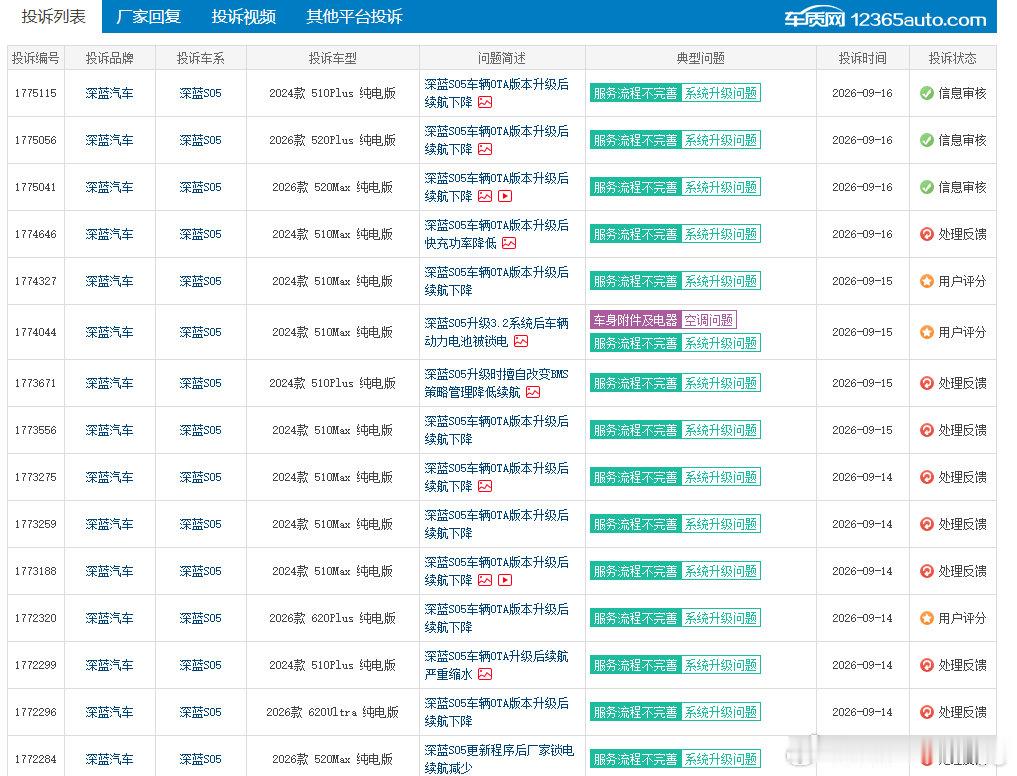
Task: Click video icon of complaint 1773188
Action: (505, 580)
